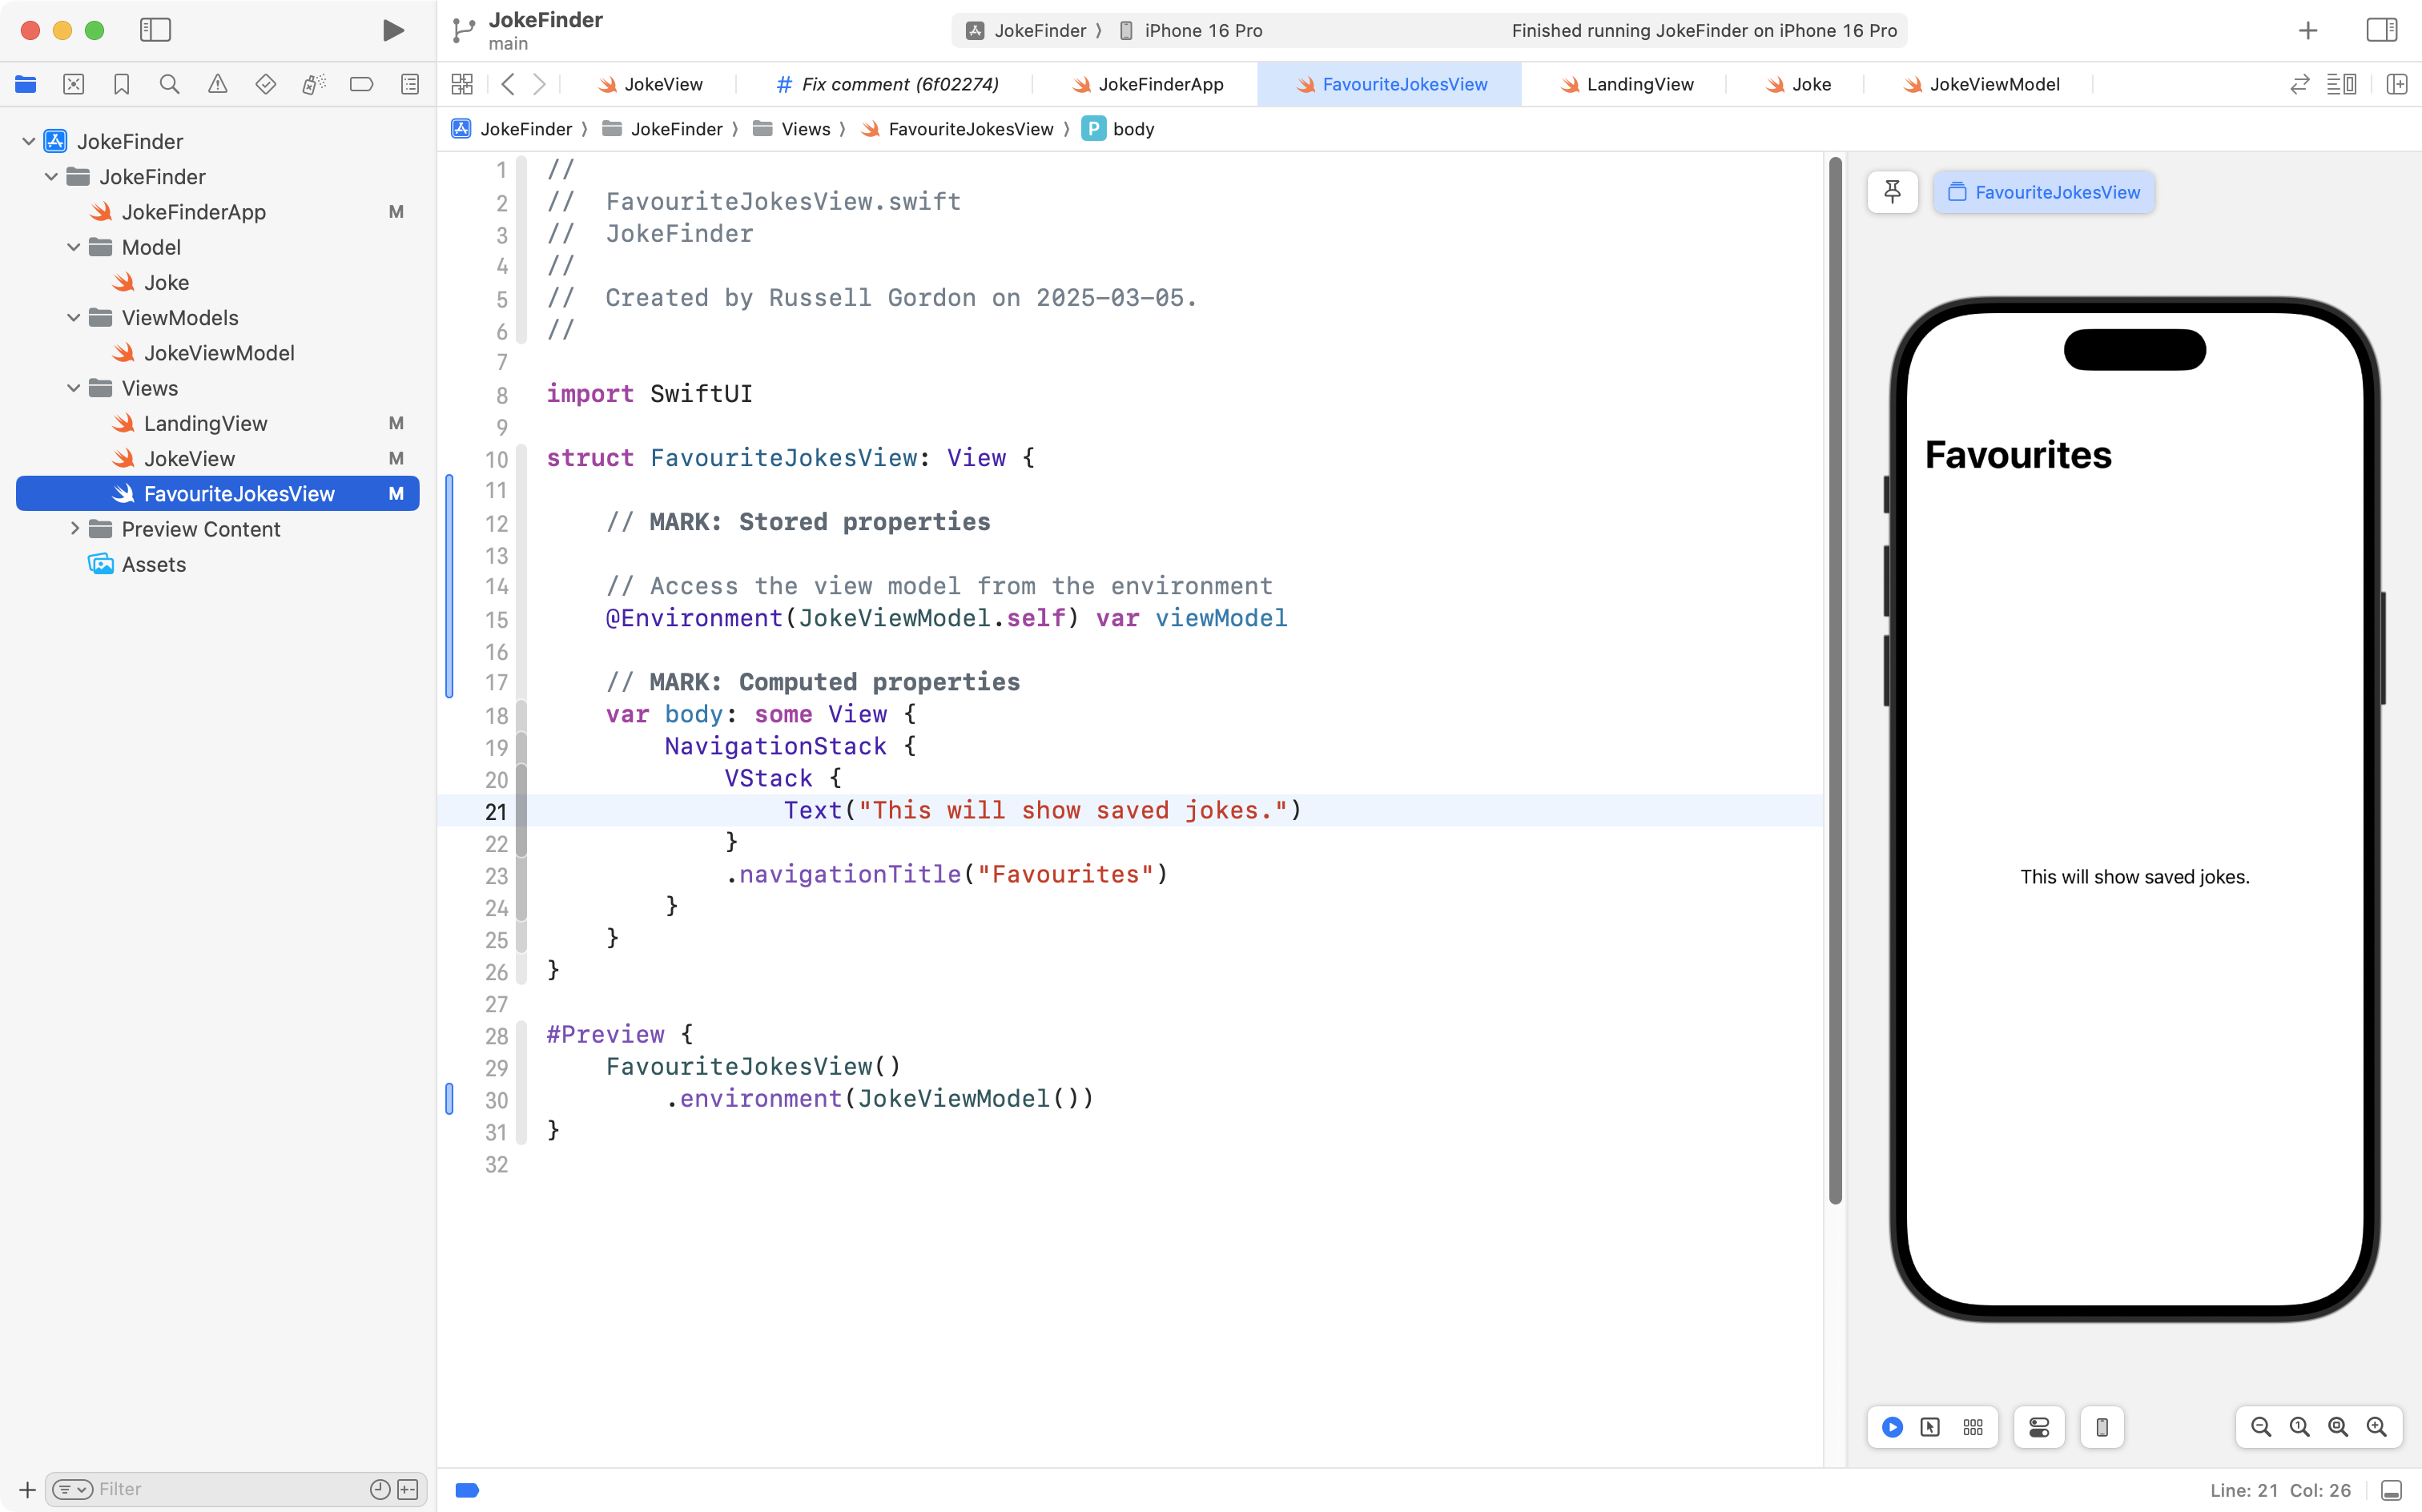Viewport: 2422px width, 1512px height.
Task: Open the Find navigator magnifier icon
Action: coord(169,84)
